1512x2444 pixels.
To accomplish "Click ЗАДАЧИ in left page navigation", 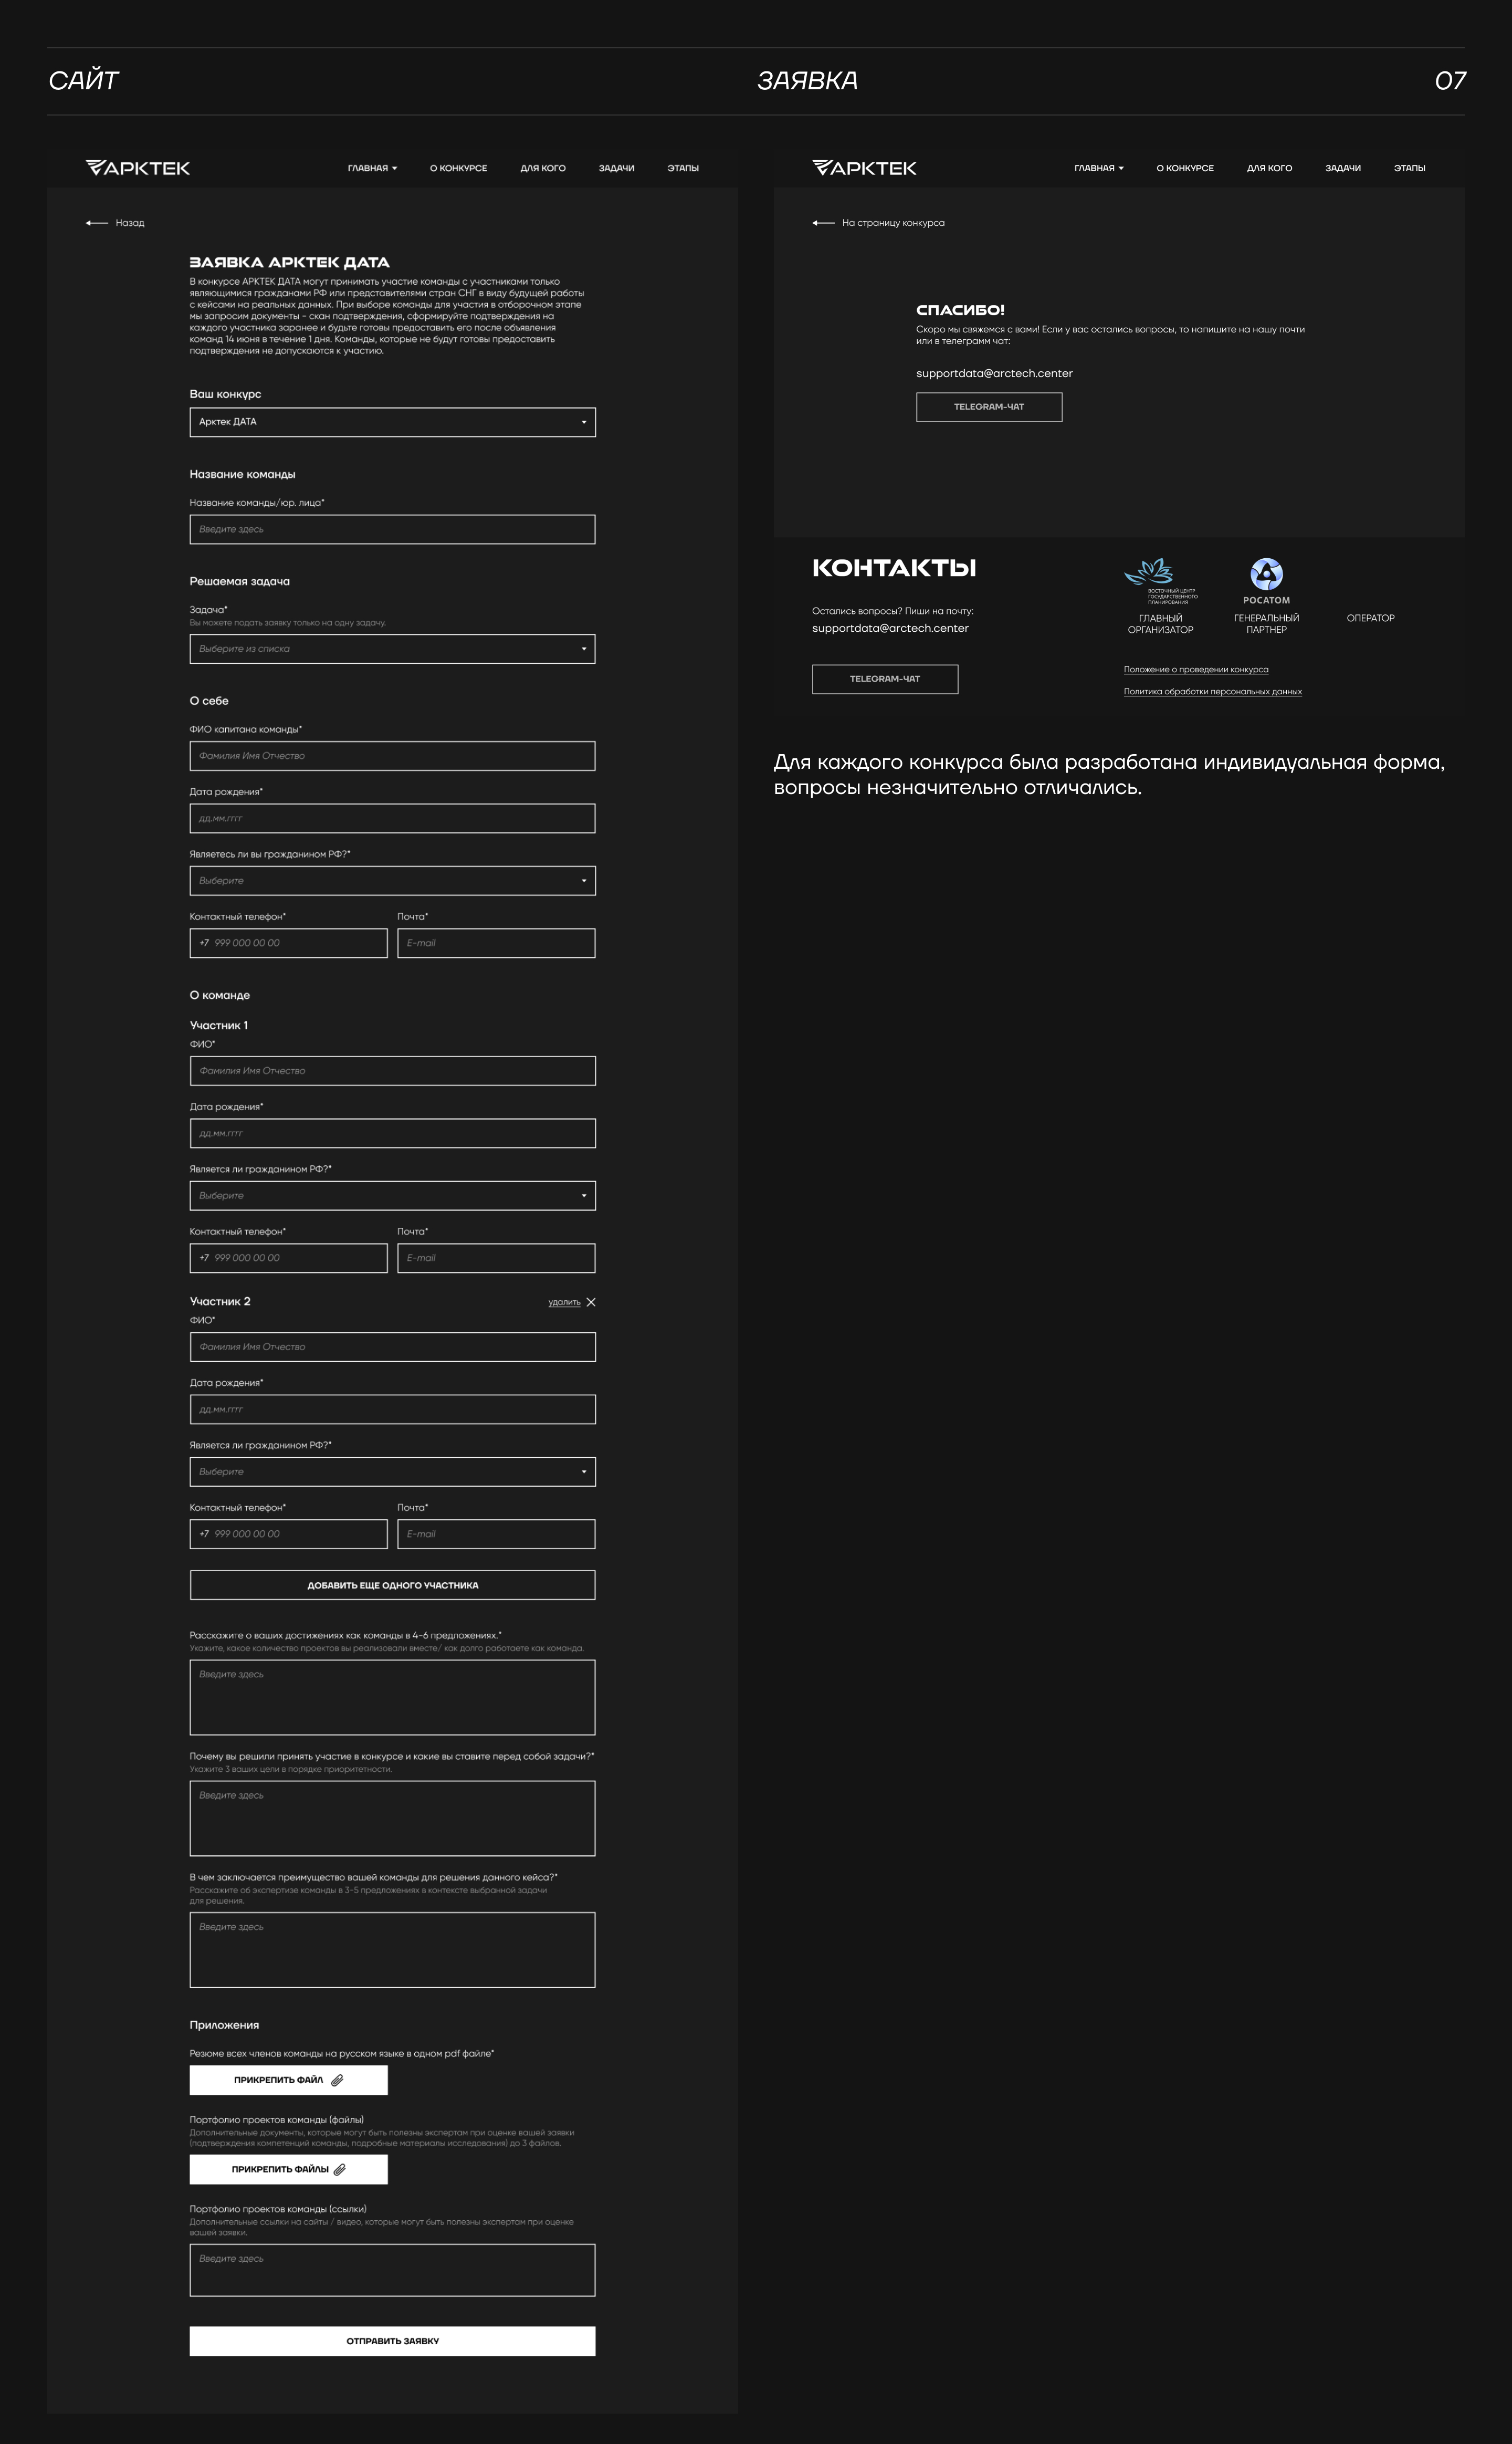I will coord(616,168).
